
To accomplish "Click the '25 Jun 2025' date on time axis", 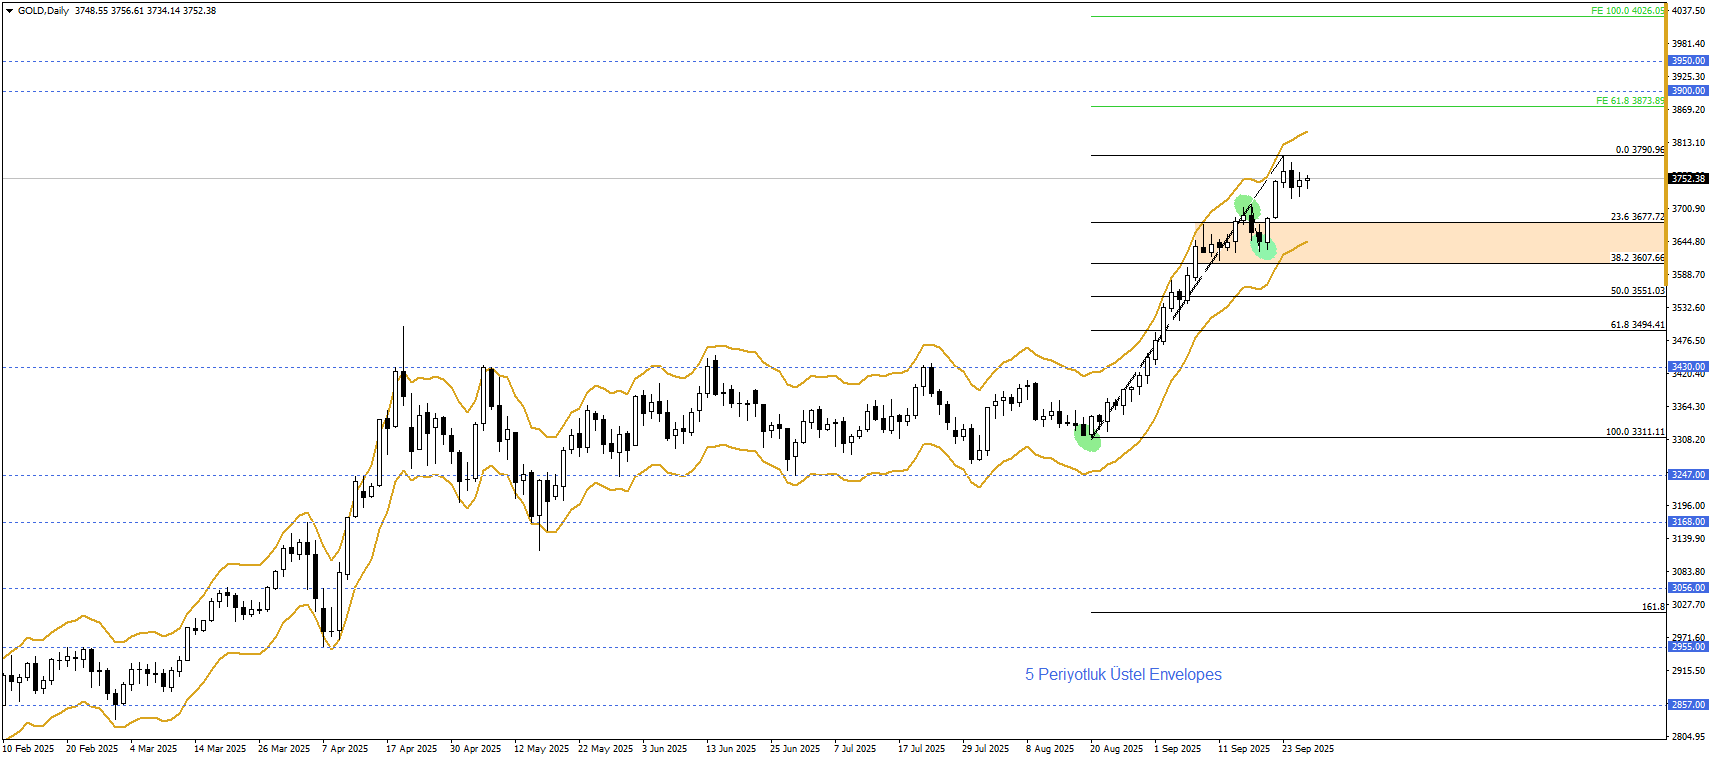I will [795, 749].
